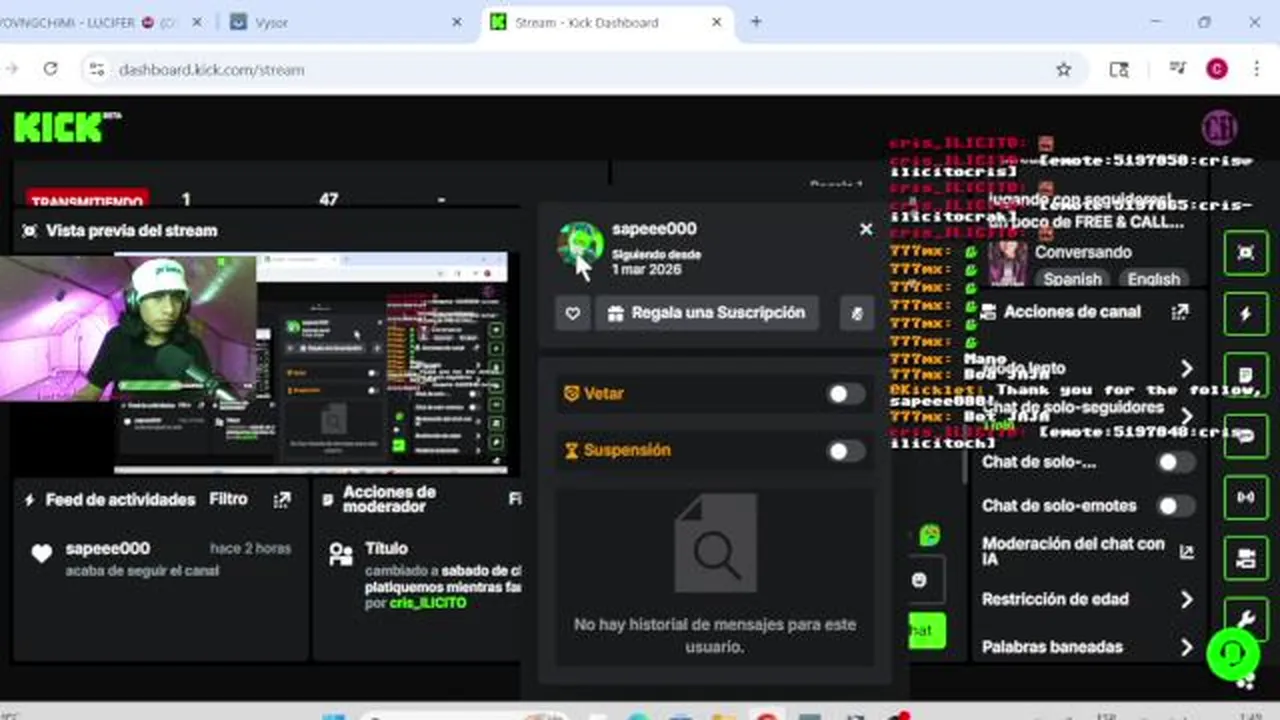Click the green Chat send button
Screen dimensions: 1280x720
point(925,630)
